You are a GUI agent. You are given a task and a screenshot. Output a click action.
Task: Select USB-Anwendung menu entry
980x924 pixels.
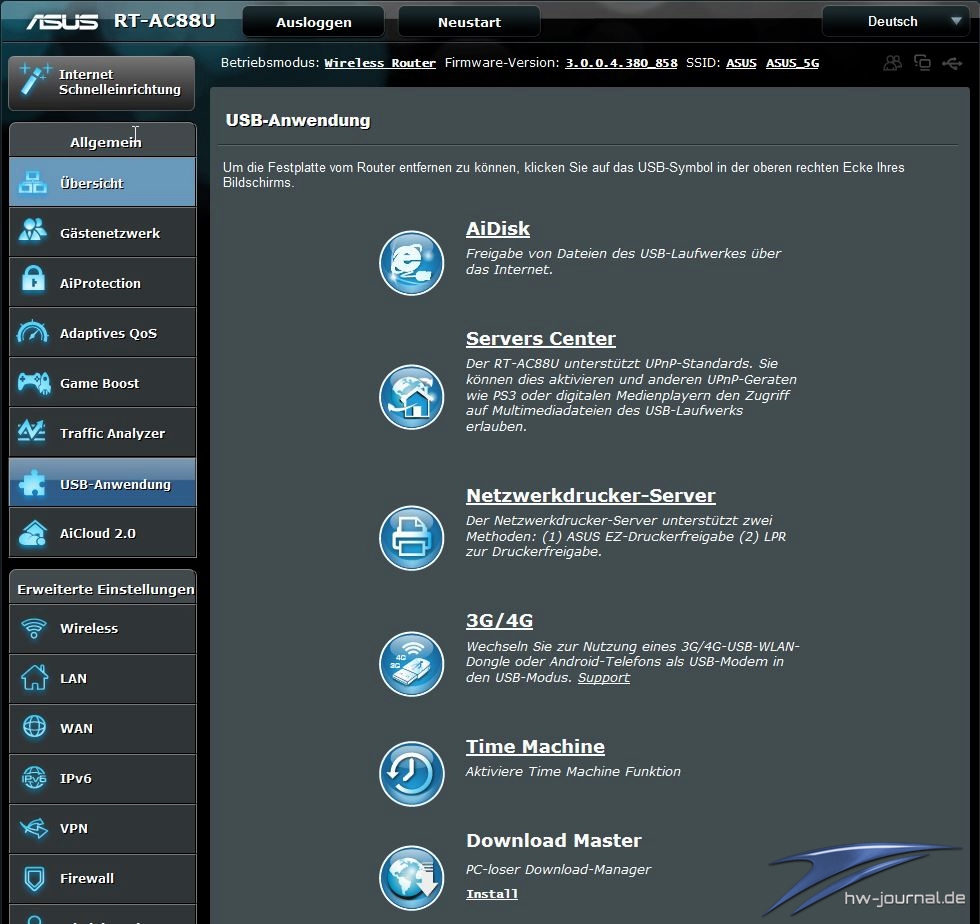tap(102, 483)
